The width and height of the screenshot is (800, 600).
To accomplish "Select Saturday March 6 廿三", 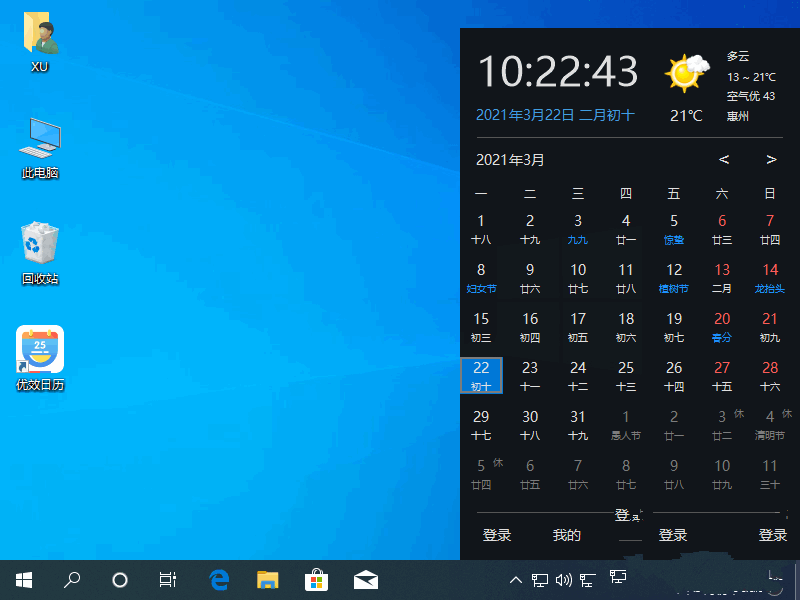I will 722,229.
